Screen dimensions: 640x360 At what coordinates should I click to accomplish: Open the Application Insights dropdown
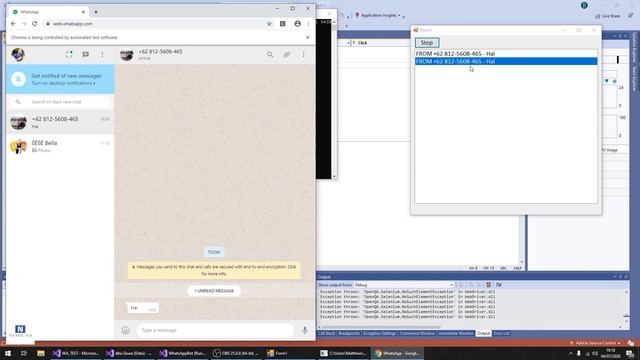coord(378,16)
